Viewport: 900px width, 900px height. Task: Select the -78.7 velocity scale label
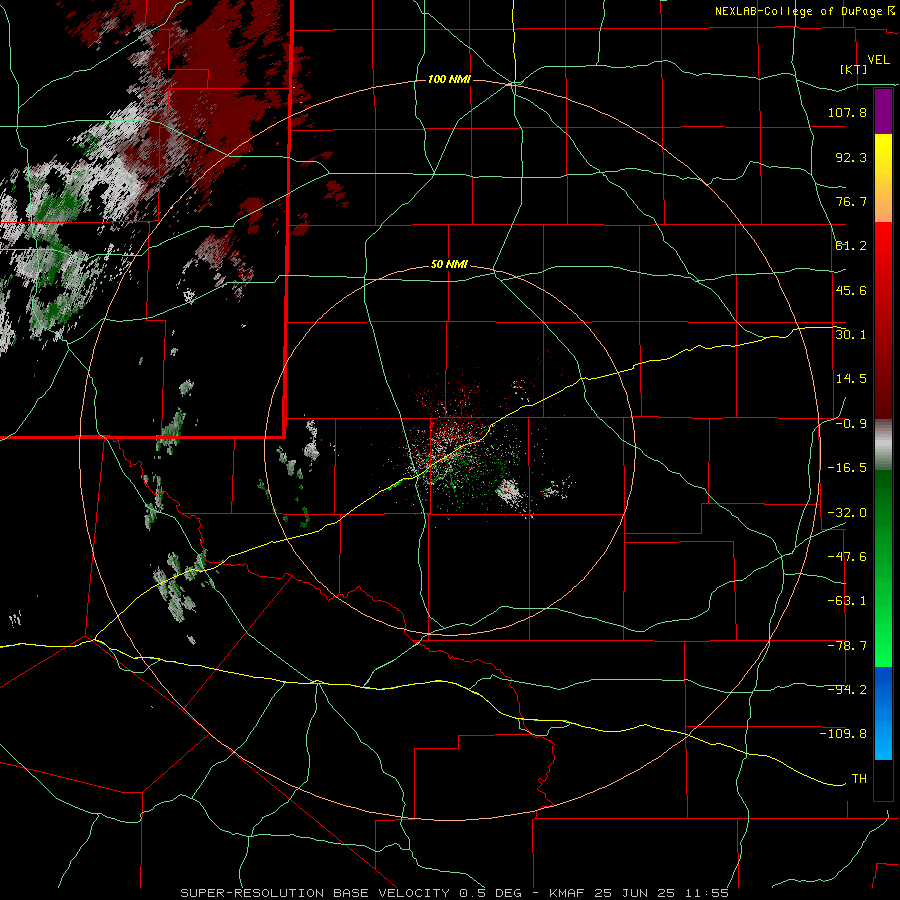coord(847,646)
